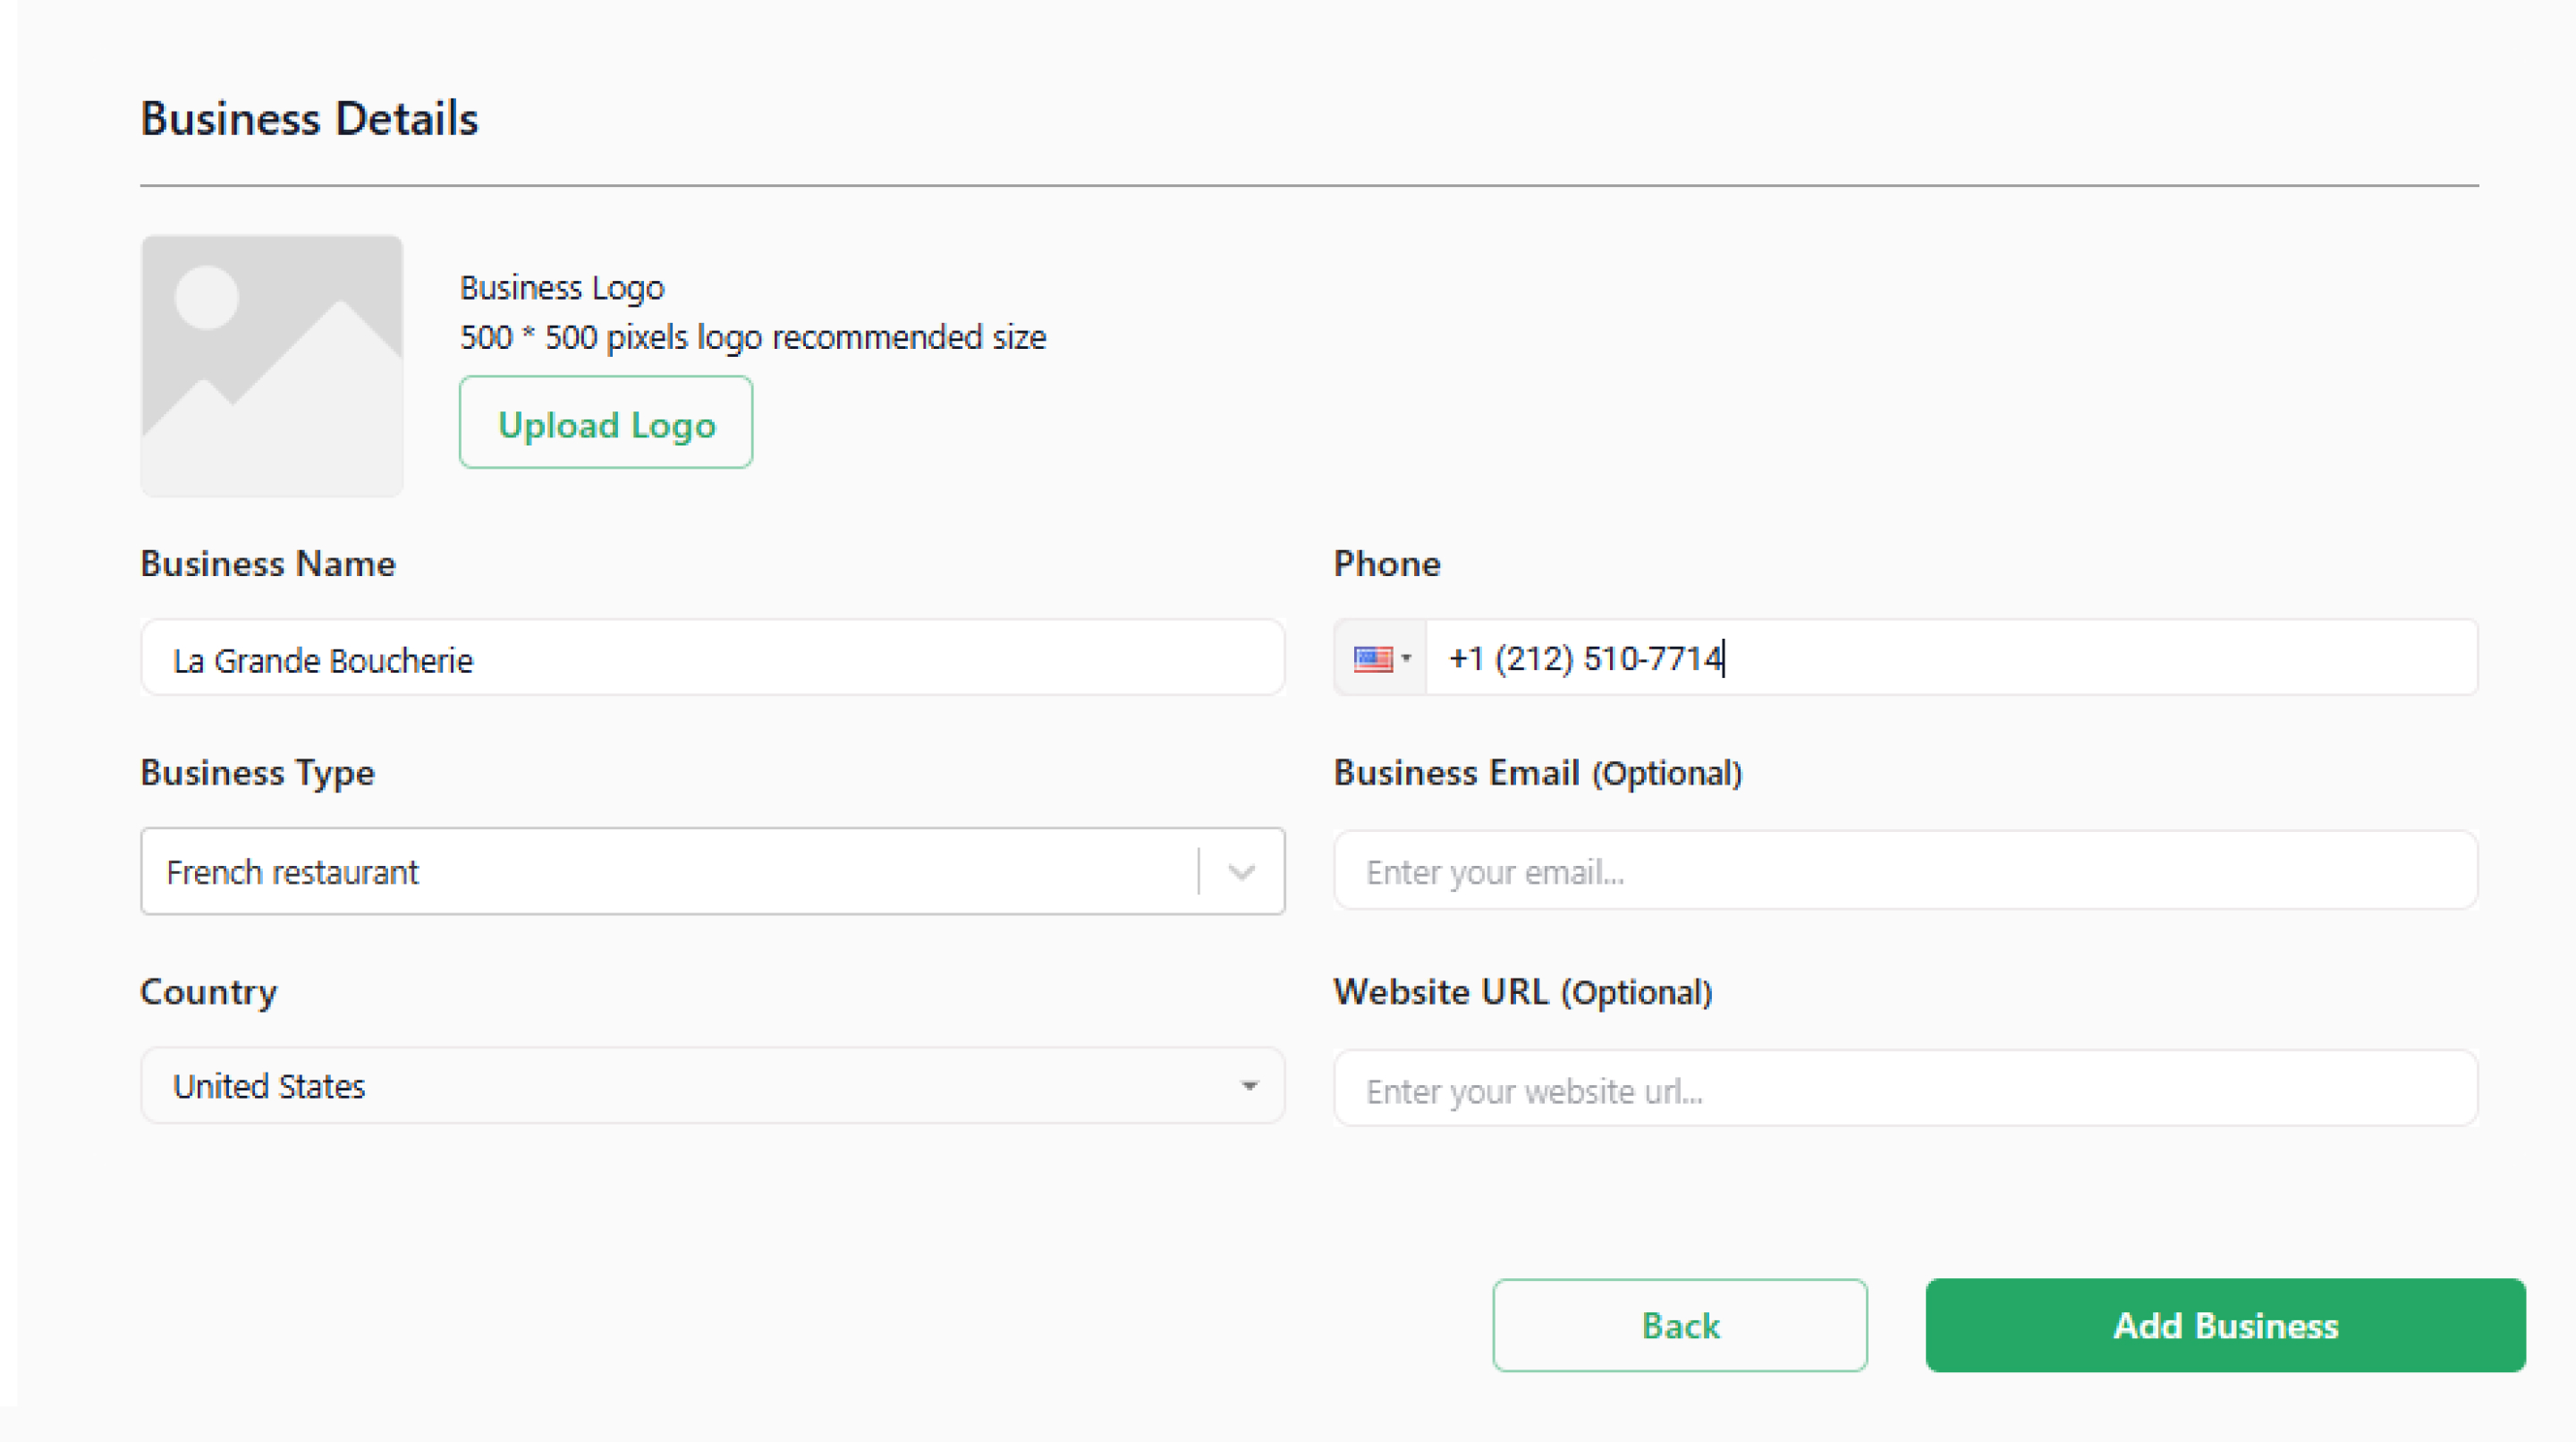The height and width of the screenshot is (1442, 2576).
Task: Submit the form with Add Business
Action: [x=2225, y=1326]
